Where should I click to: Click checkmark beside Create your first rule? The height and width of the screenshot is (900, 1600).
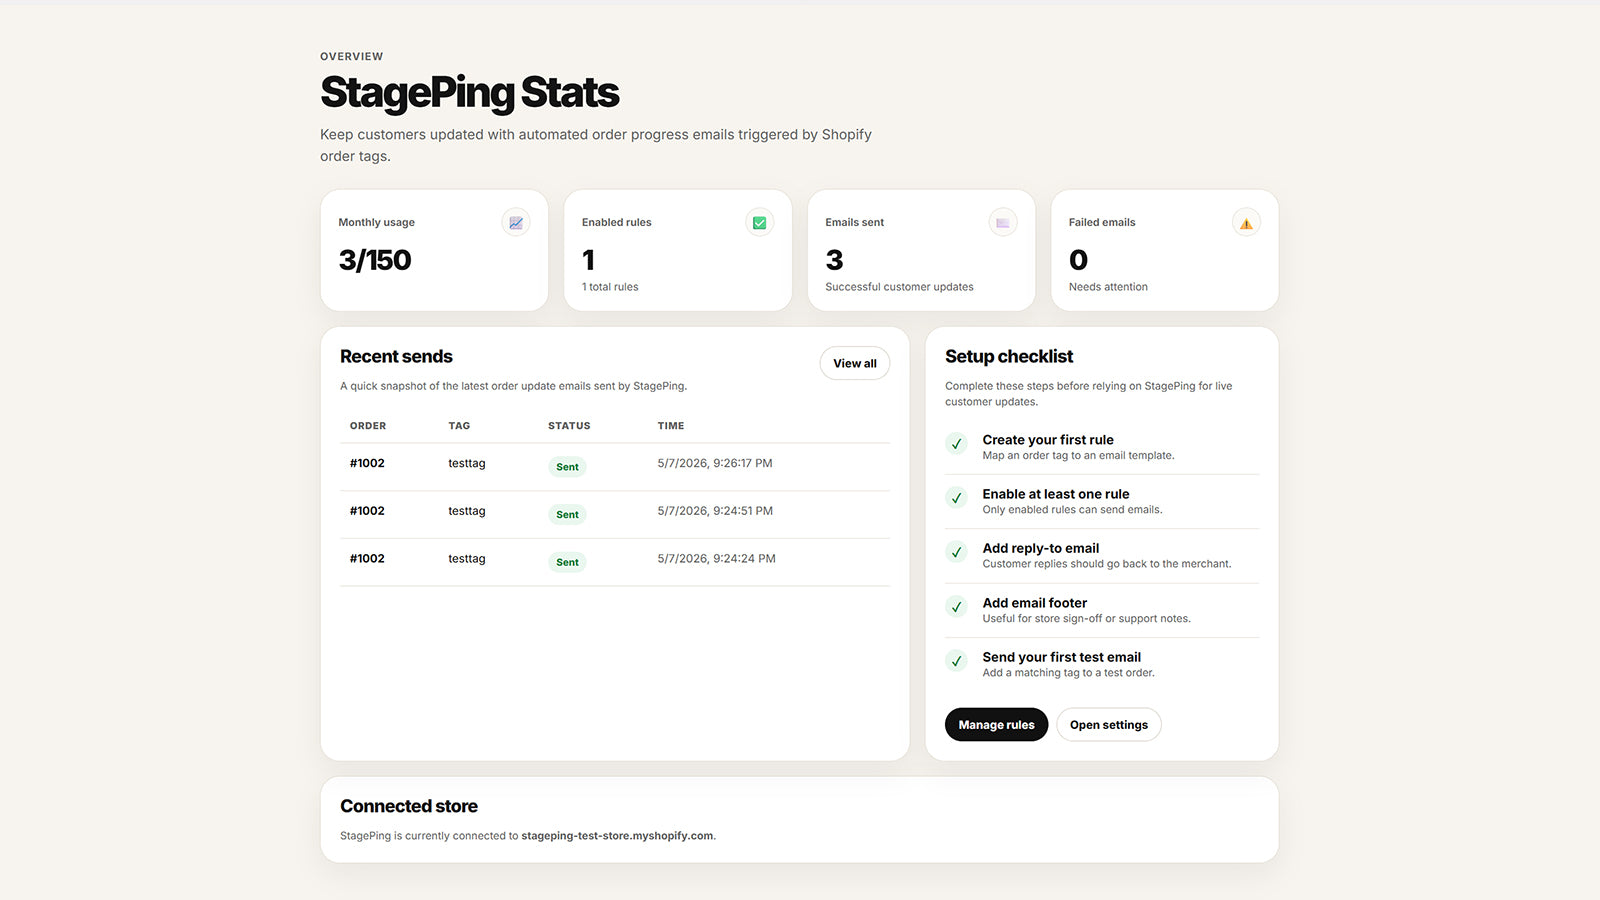coord(957,443)
